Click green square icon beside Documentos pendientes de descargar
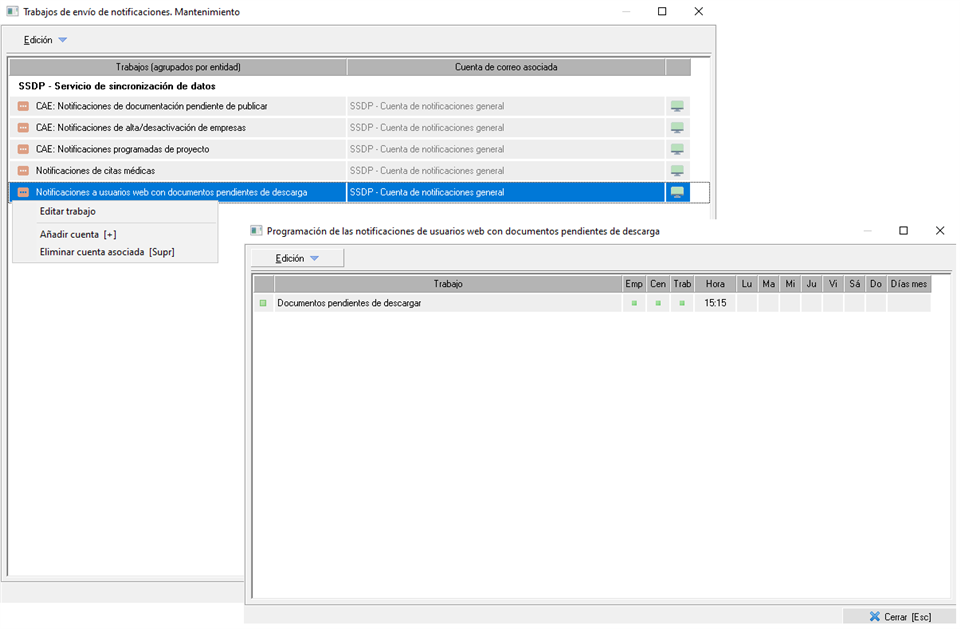Screen dimensions: 960x629 pos(263,303)
